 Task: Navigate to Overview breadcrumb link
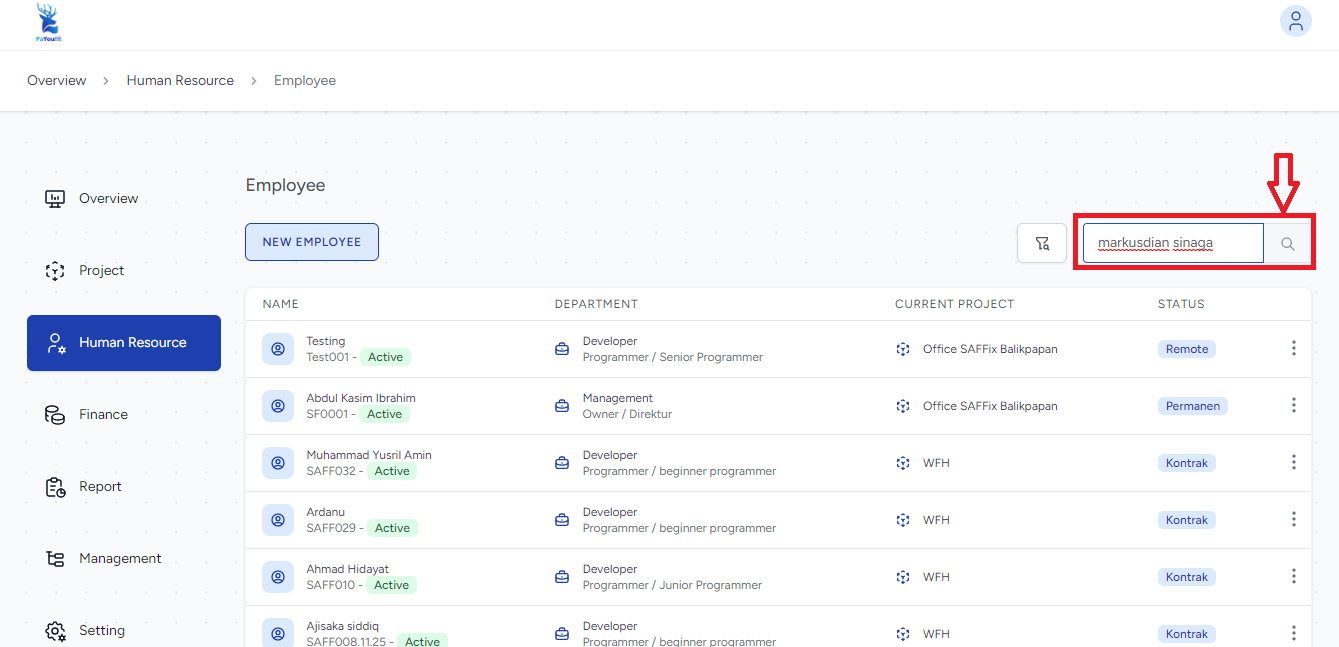point(56,80)
